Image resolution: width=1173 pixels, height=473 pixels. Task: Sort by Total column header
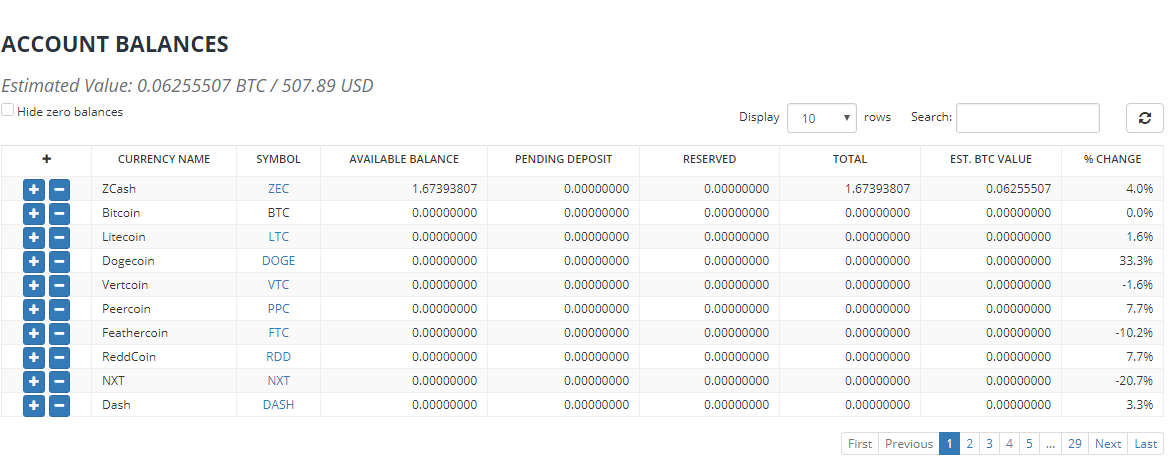[850, 159]
